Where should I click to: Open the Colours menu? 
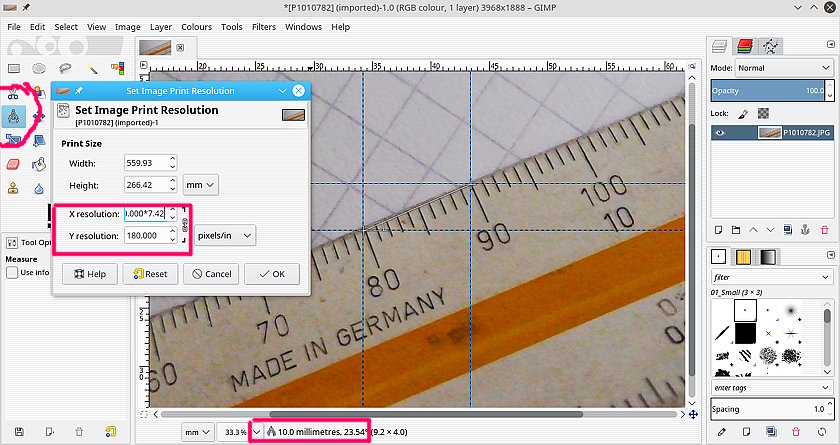click(196, 27)
